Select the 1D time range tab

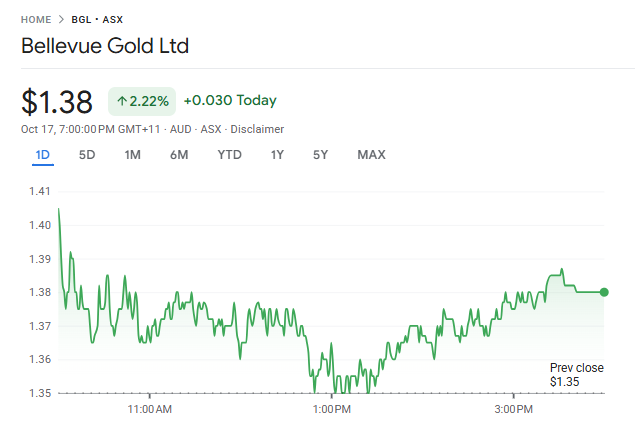pos(43,155)
